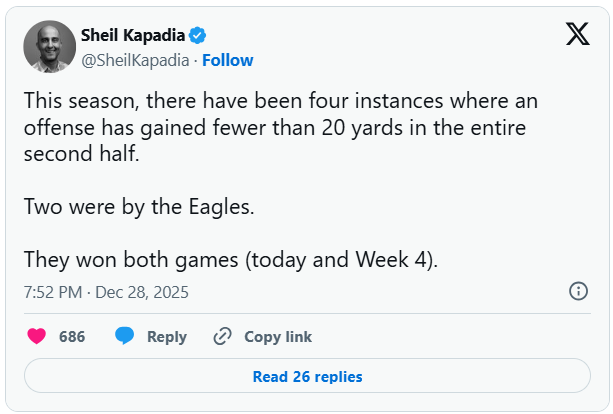Click the 'second half.' text line

coord(90,155)
